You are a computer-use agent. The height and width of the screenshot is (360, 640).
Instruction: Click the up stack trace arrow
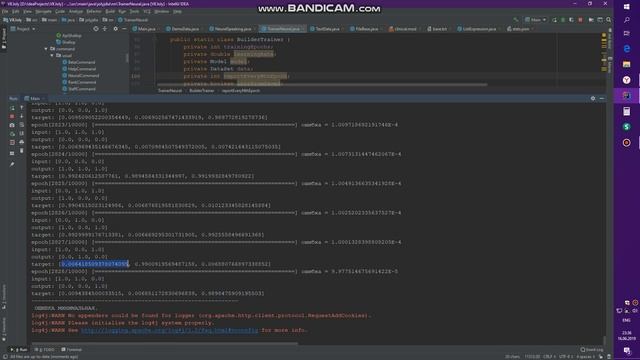[22, 108]
